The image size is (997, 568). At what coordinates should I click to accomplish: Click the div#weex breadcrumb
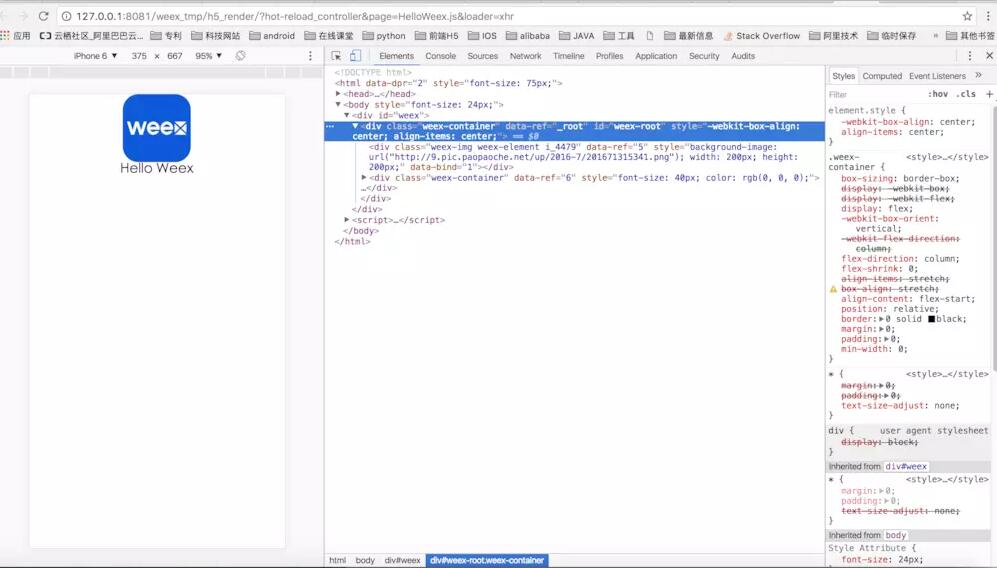(402, 560)
